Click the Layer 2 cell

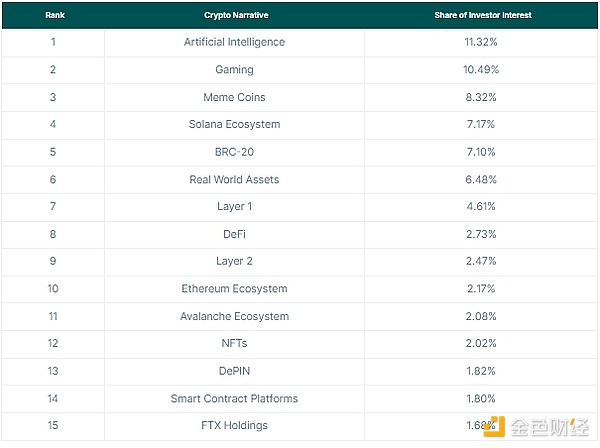pyautogui.click(x=234, y=261)
